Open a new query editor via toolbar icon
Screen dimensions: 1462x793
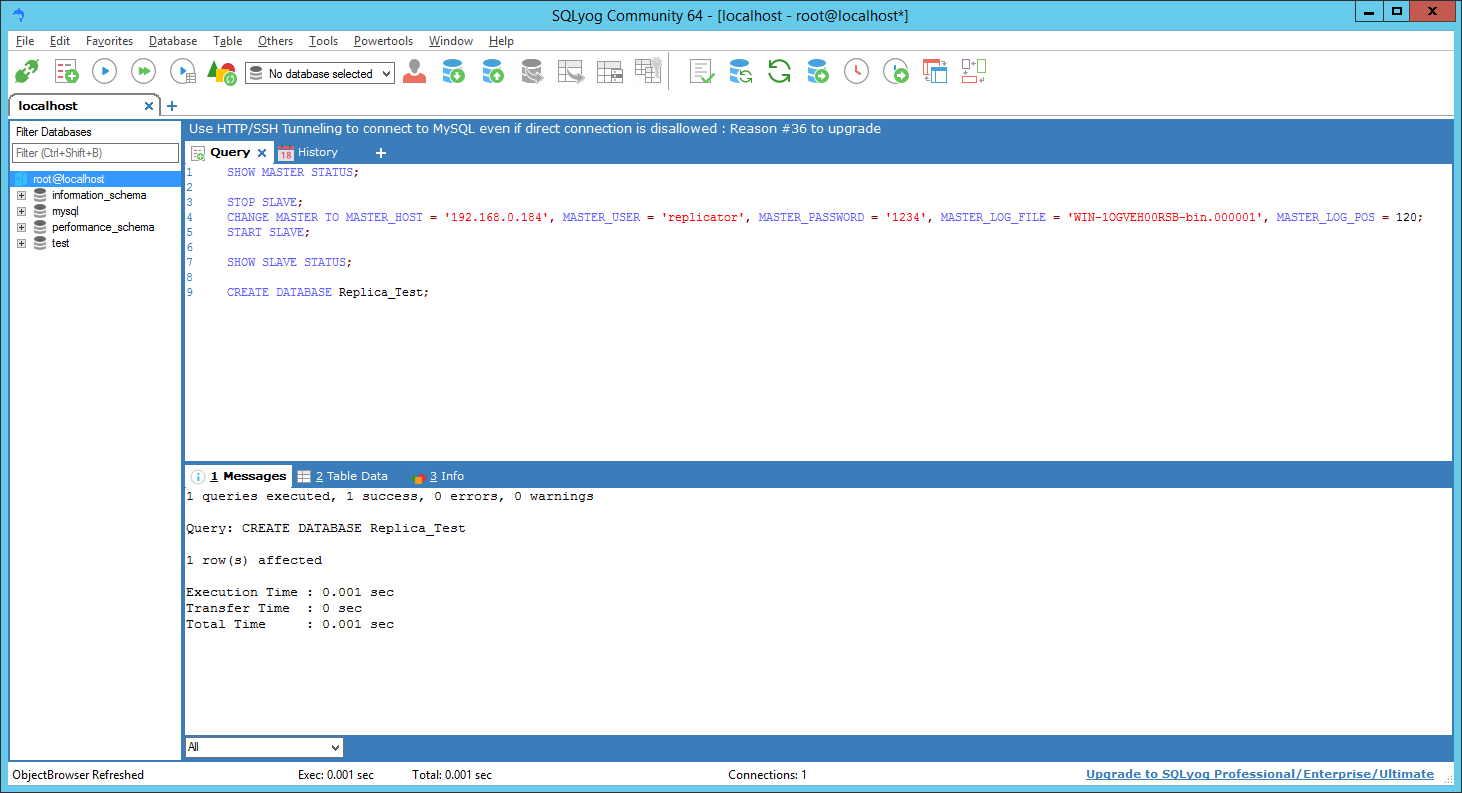(66, 72)
